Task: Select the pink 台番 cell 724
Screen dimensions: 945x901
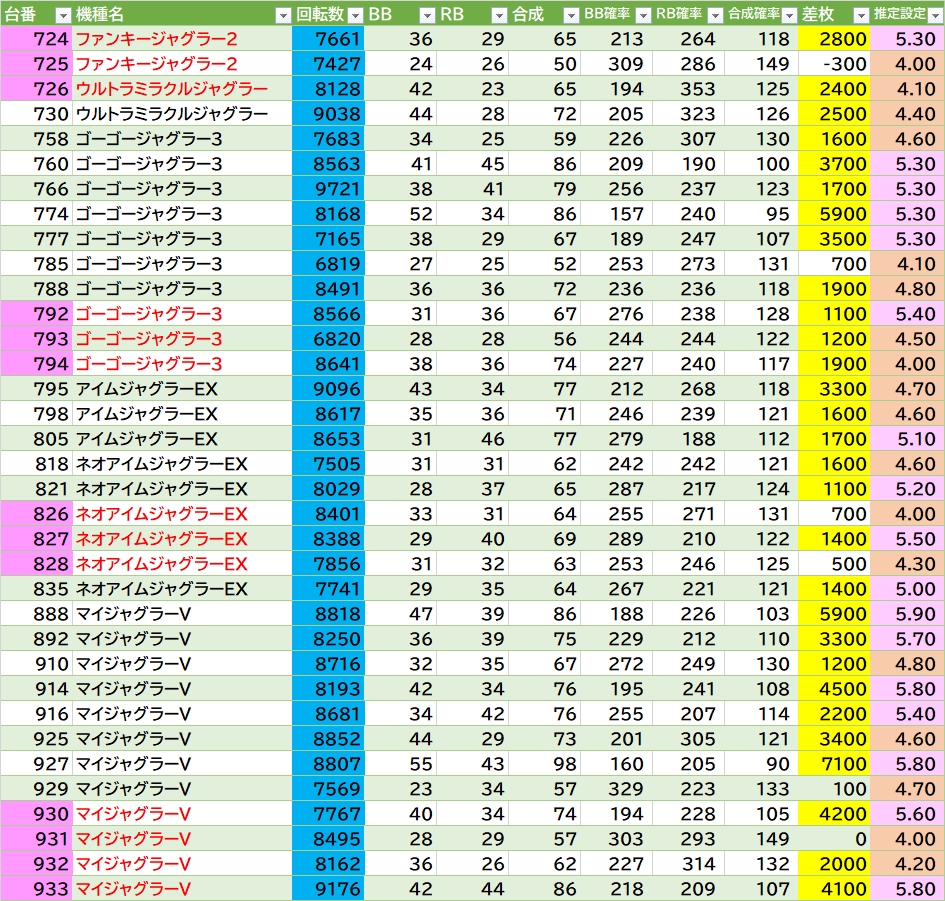Action: (36, 39)
